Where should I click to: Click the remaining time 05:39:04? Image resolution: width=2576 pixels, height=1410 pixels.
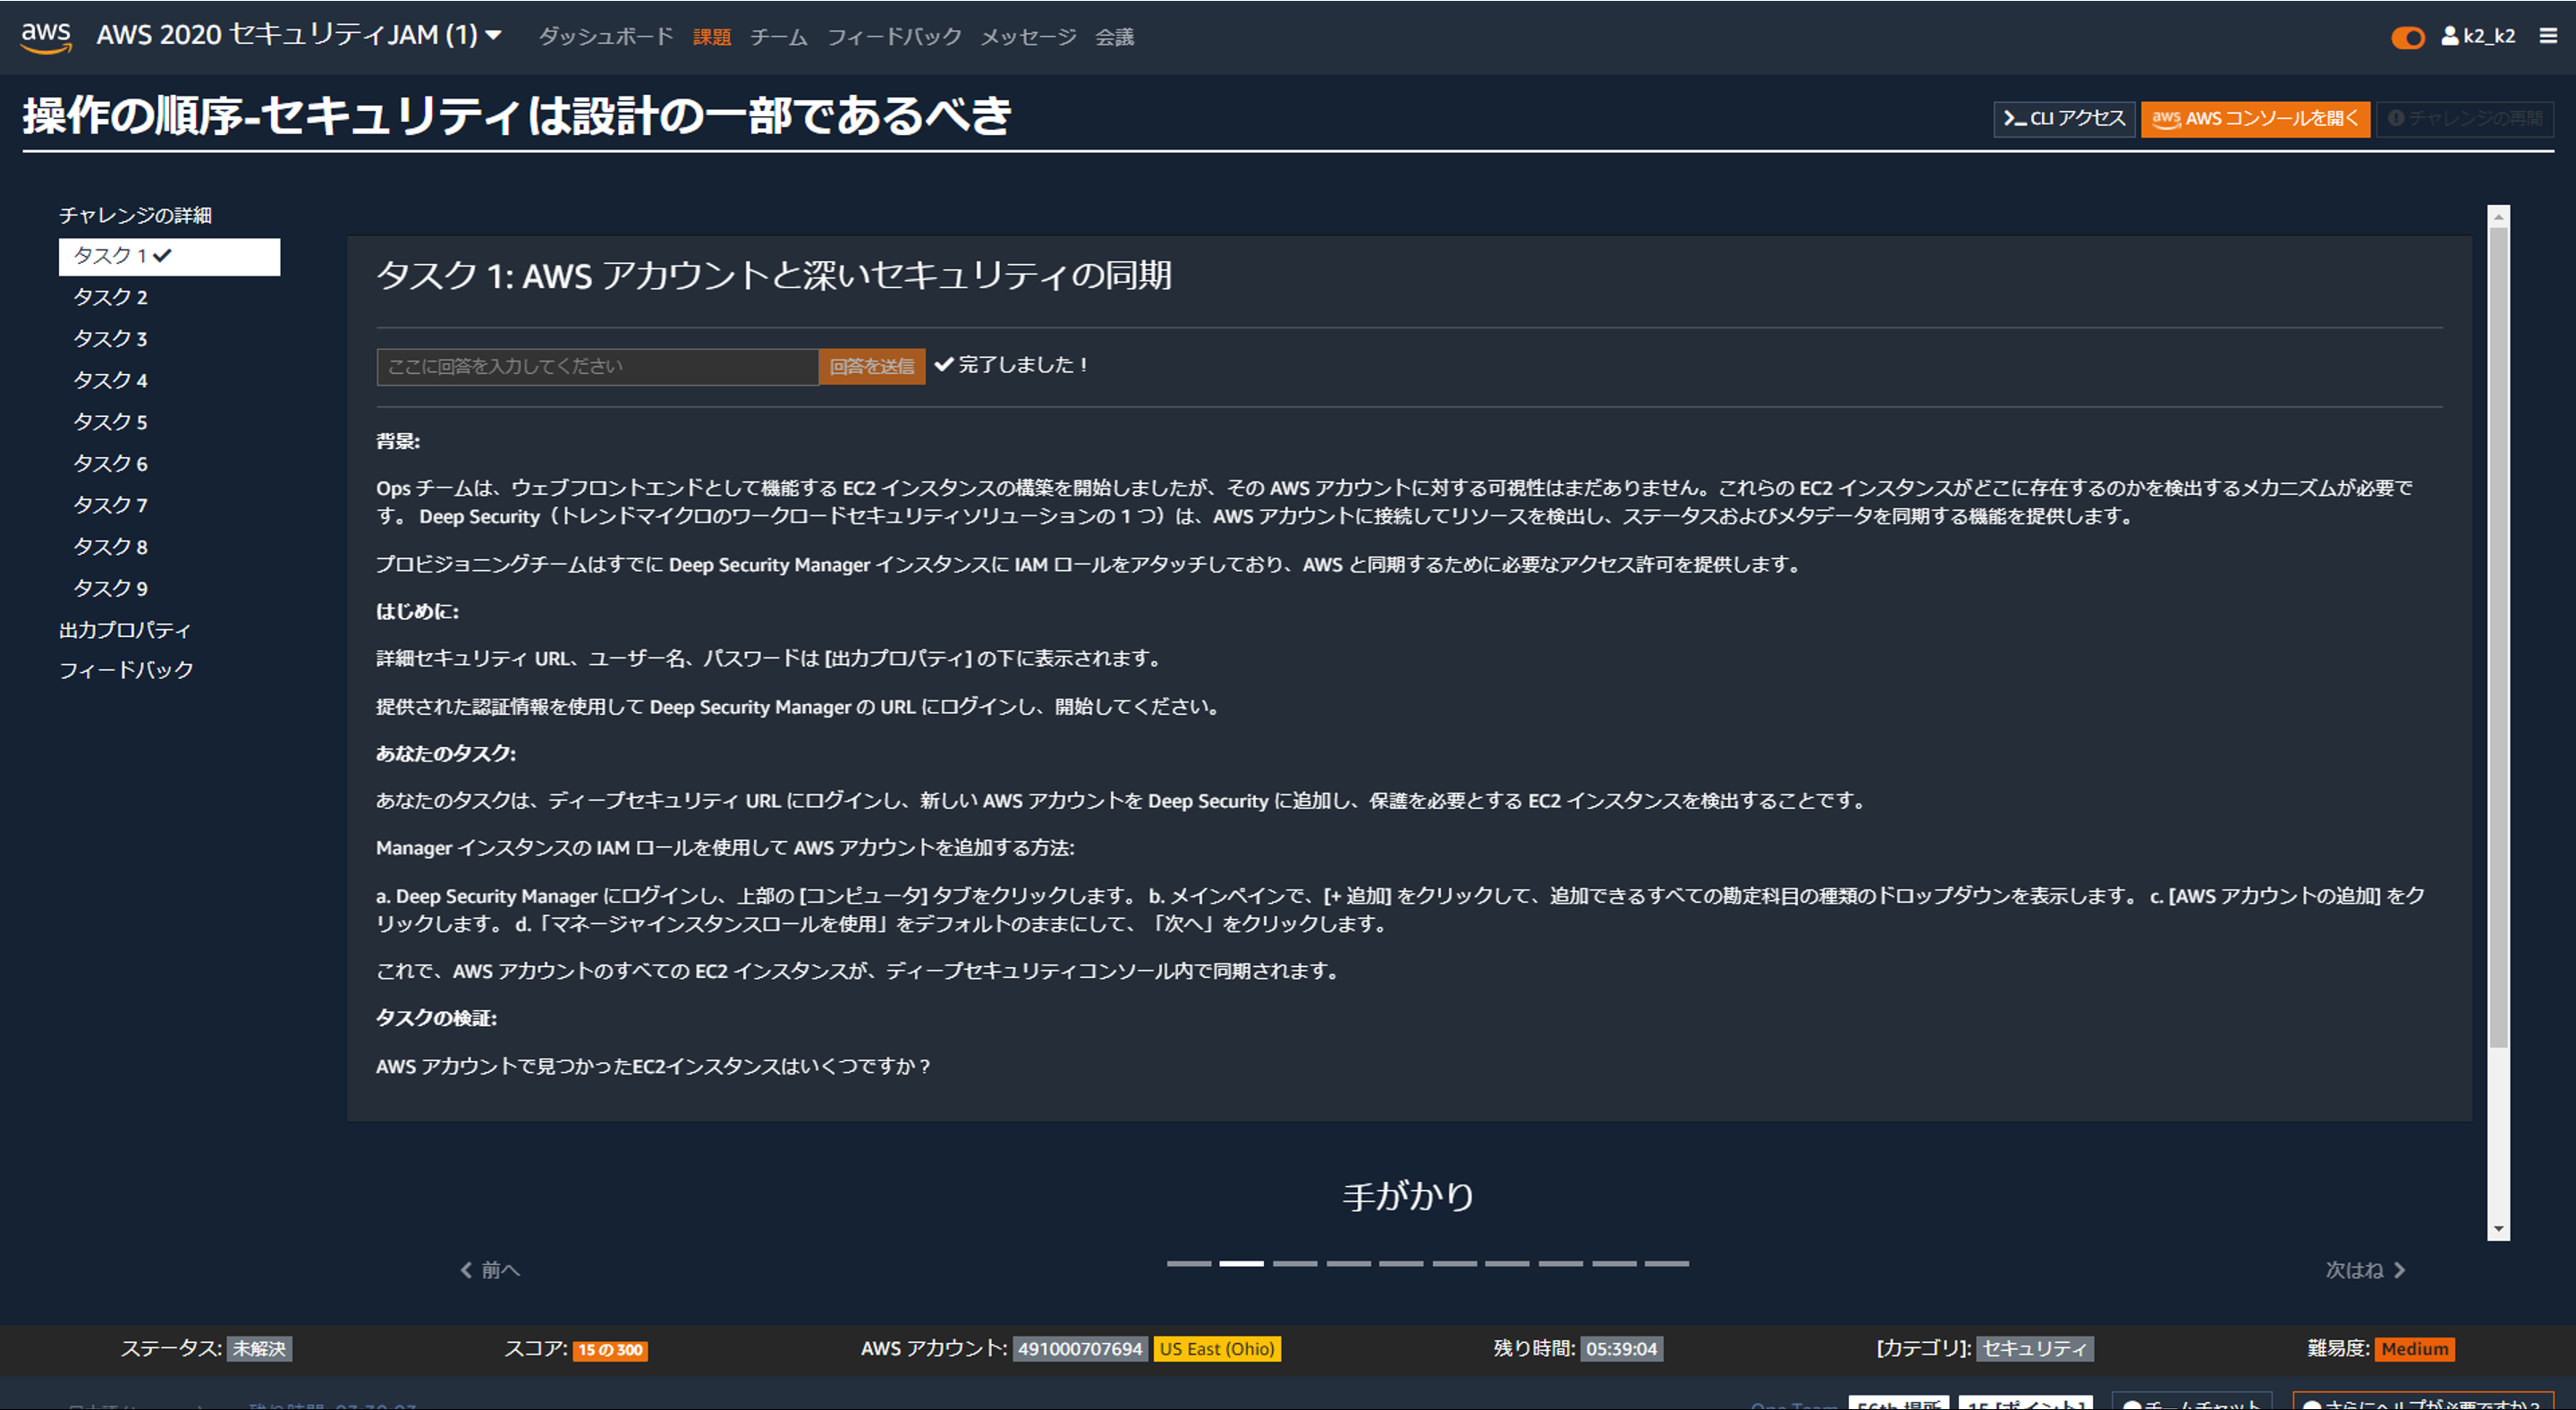point(1621,1349)
